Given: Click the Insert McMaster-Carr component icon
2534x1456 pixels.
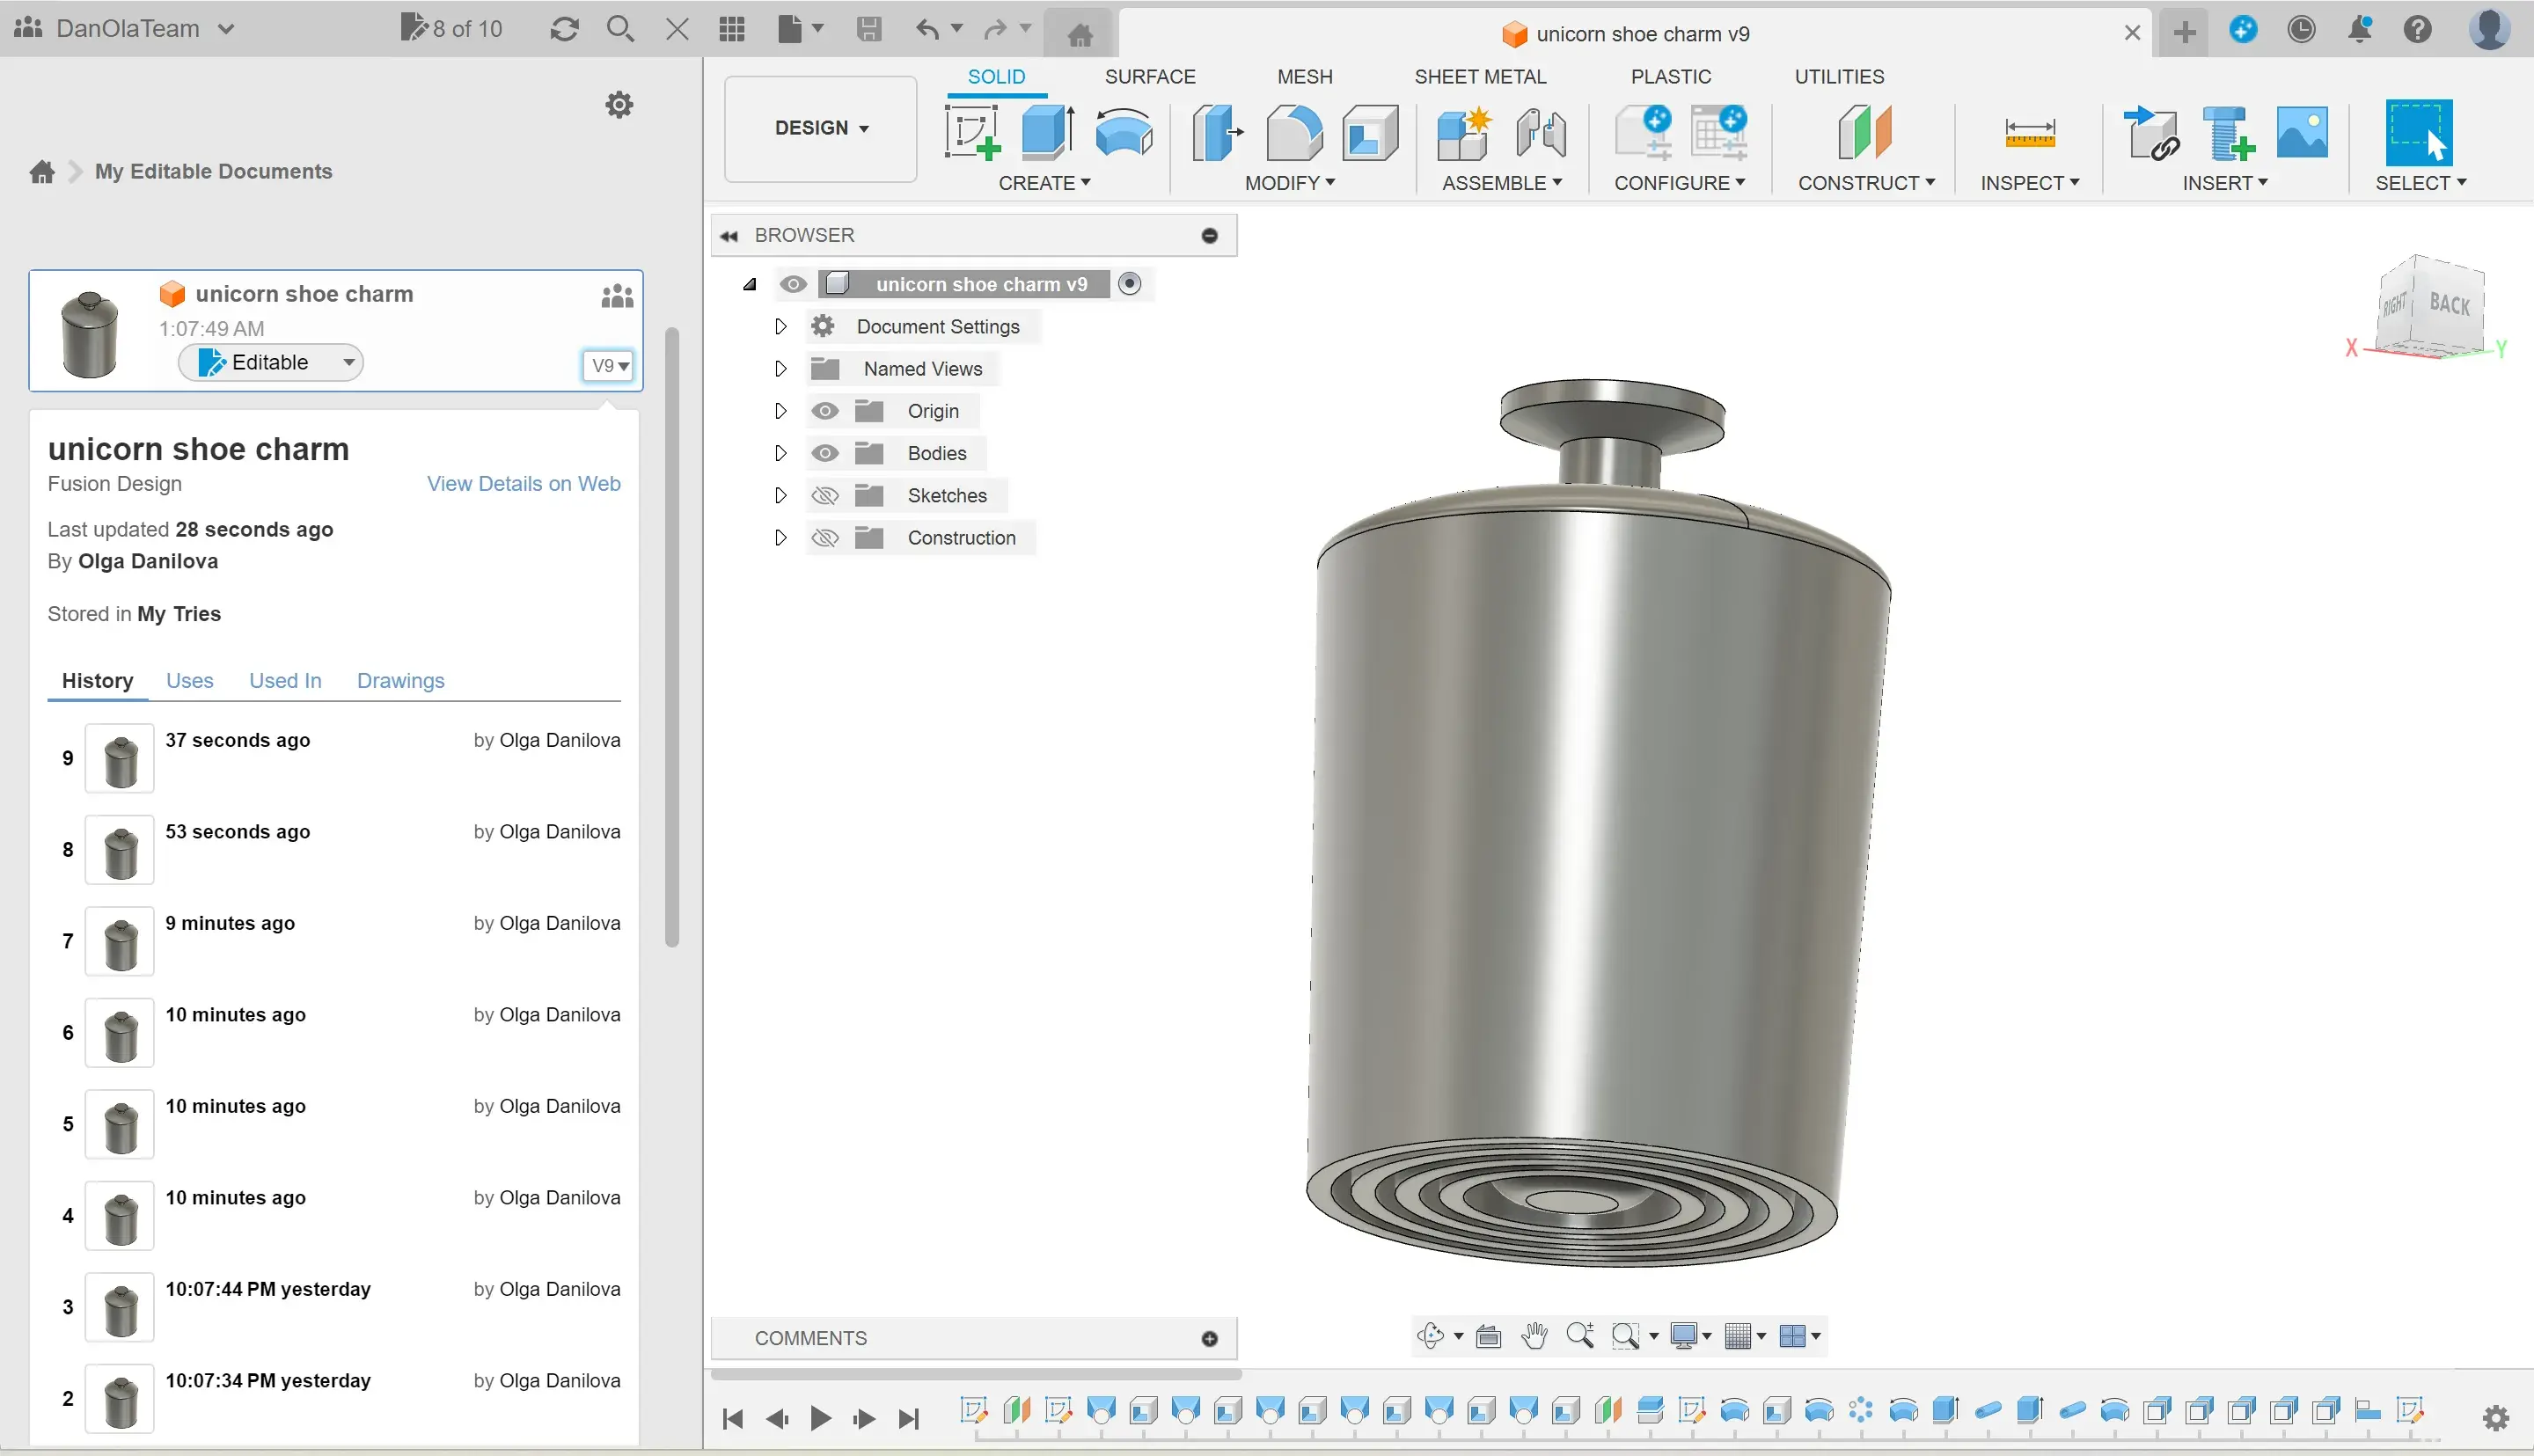Looking at the screenshot, I should tap(2228, 132).
